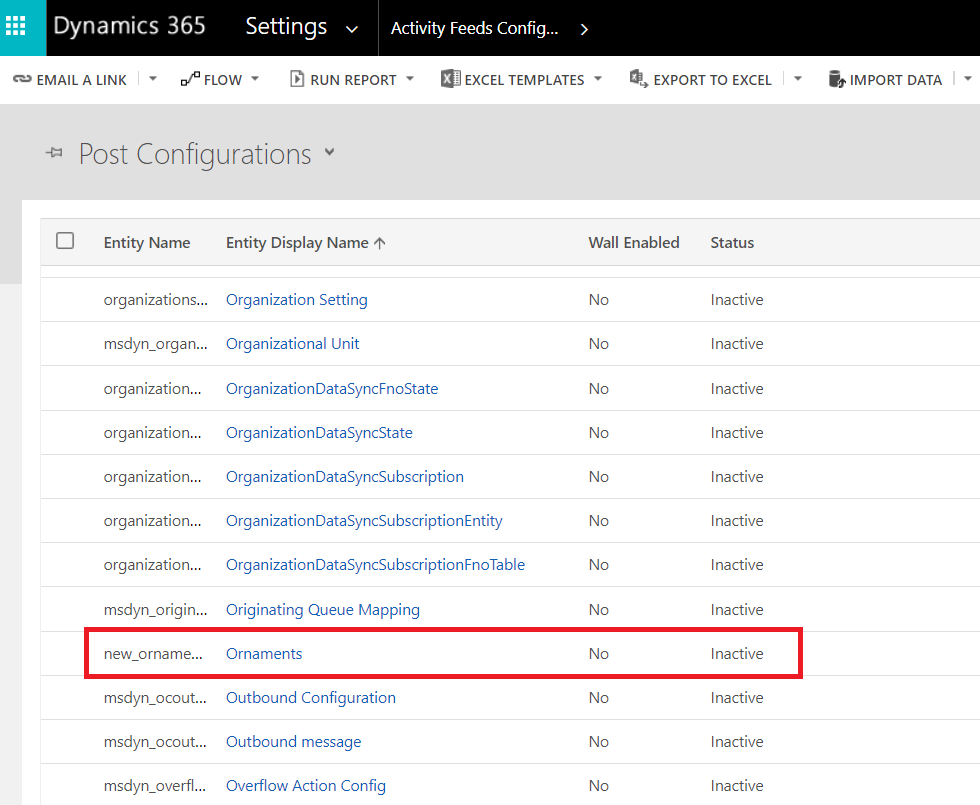Image resolution: width=980 pixels, height=805 pixels.
Task: Click the pin icon beside Post Configurations
Action: point(55,154)
